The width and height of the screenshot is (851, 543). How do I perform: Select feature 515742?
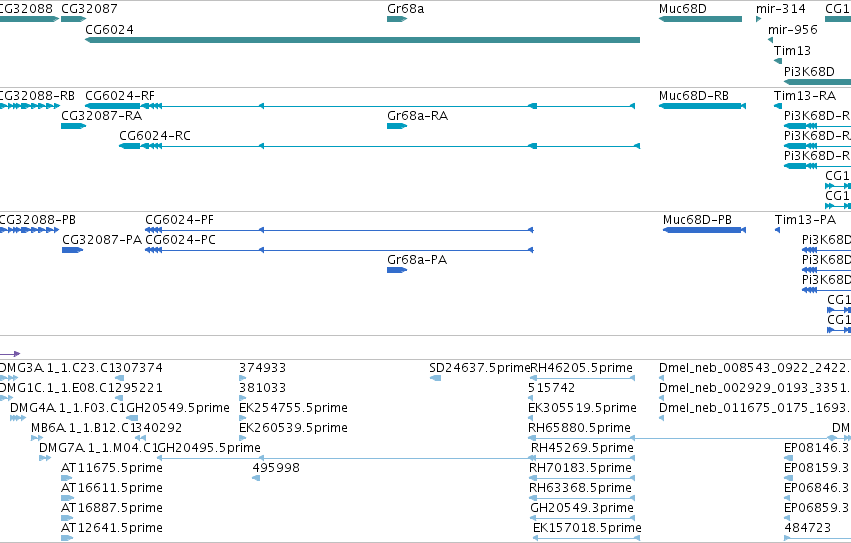[530, 398]
